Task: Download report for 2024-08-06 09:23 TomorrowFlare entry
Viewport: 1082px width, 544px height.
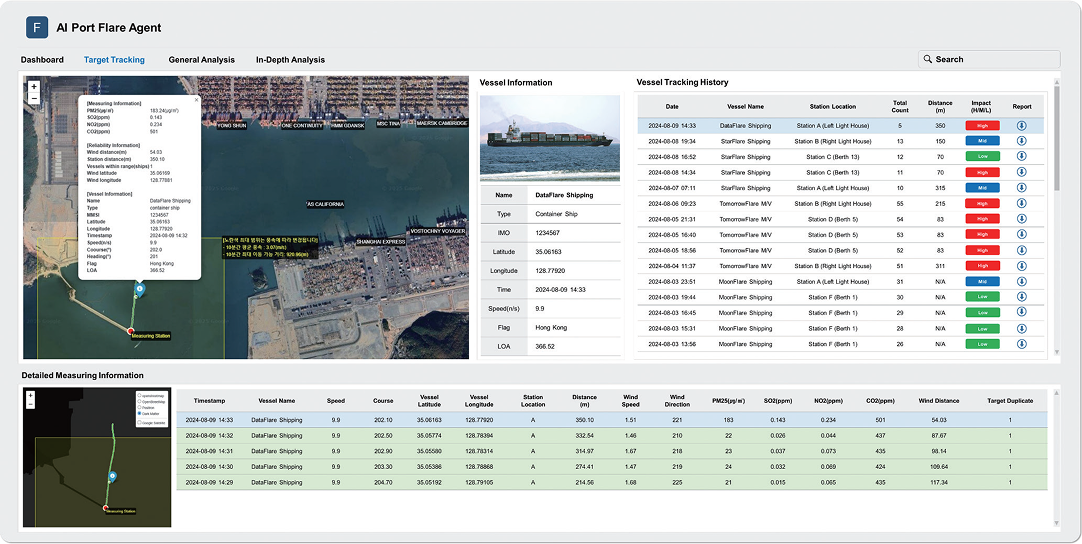Action: click(x=1022, y=203)
